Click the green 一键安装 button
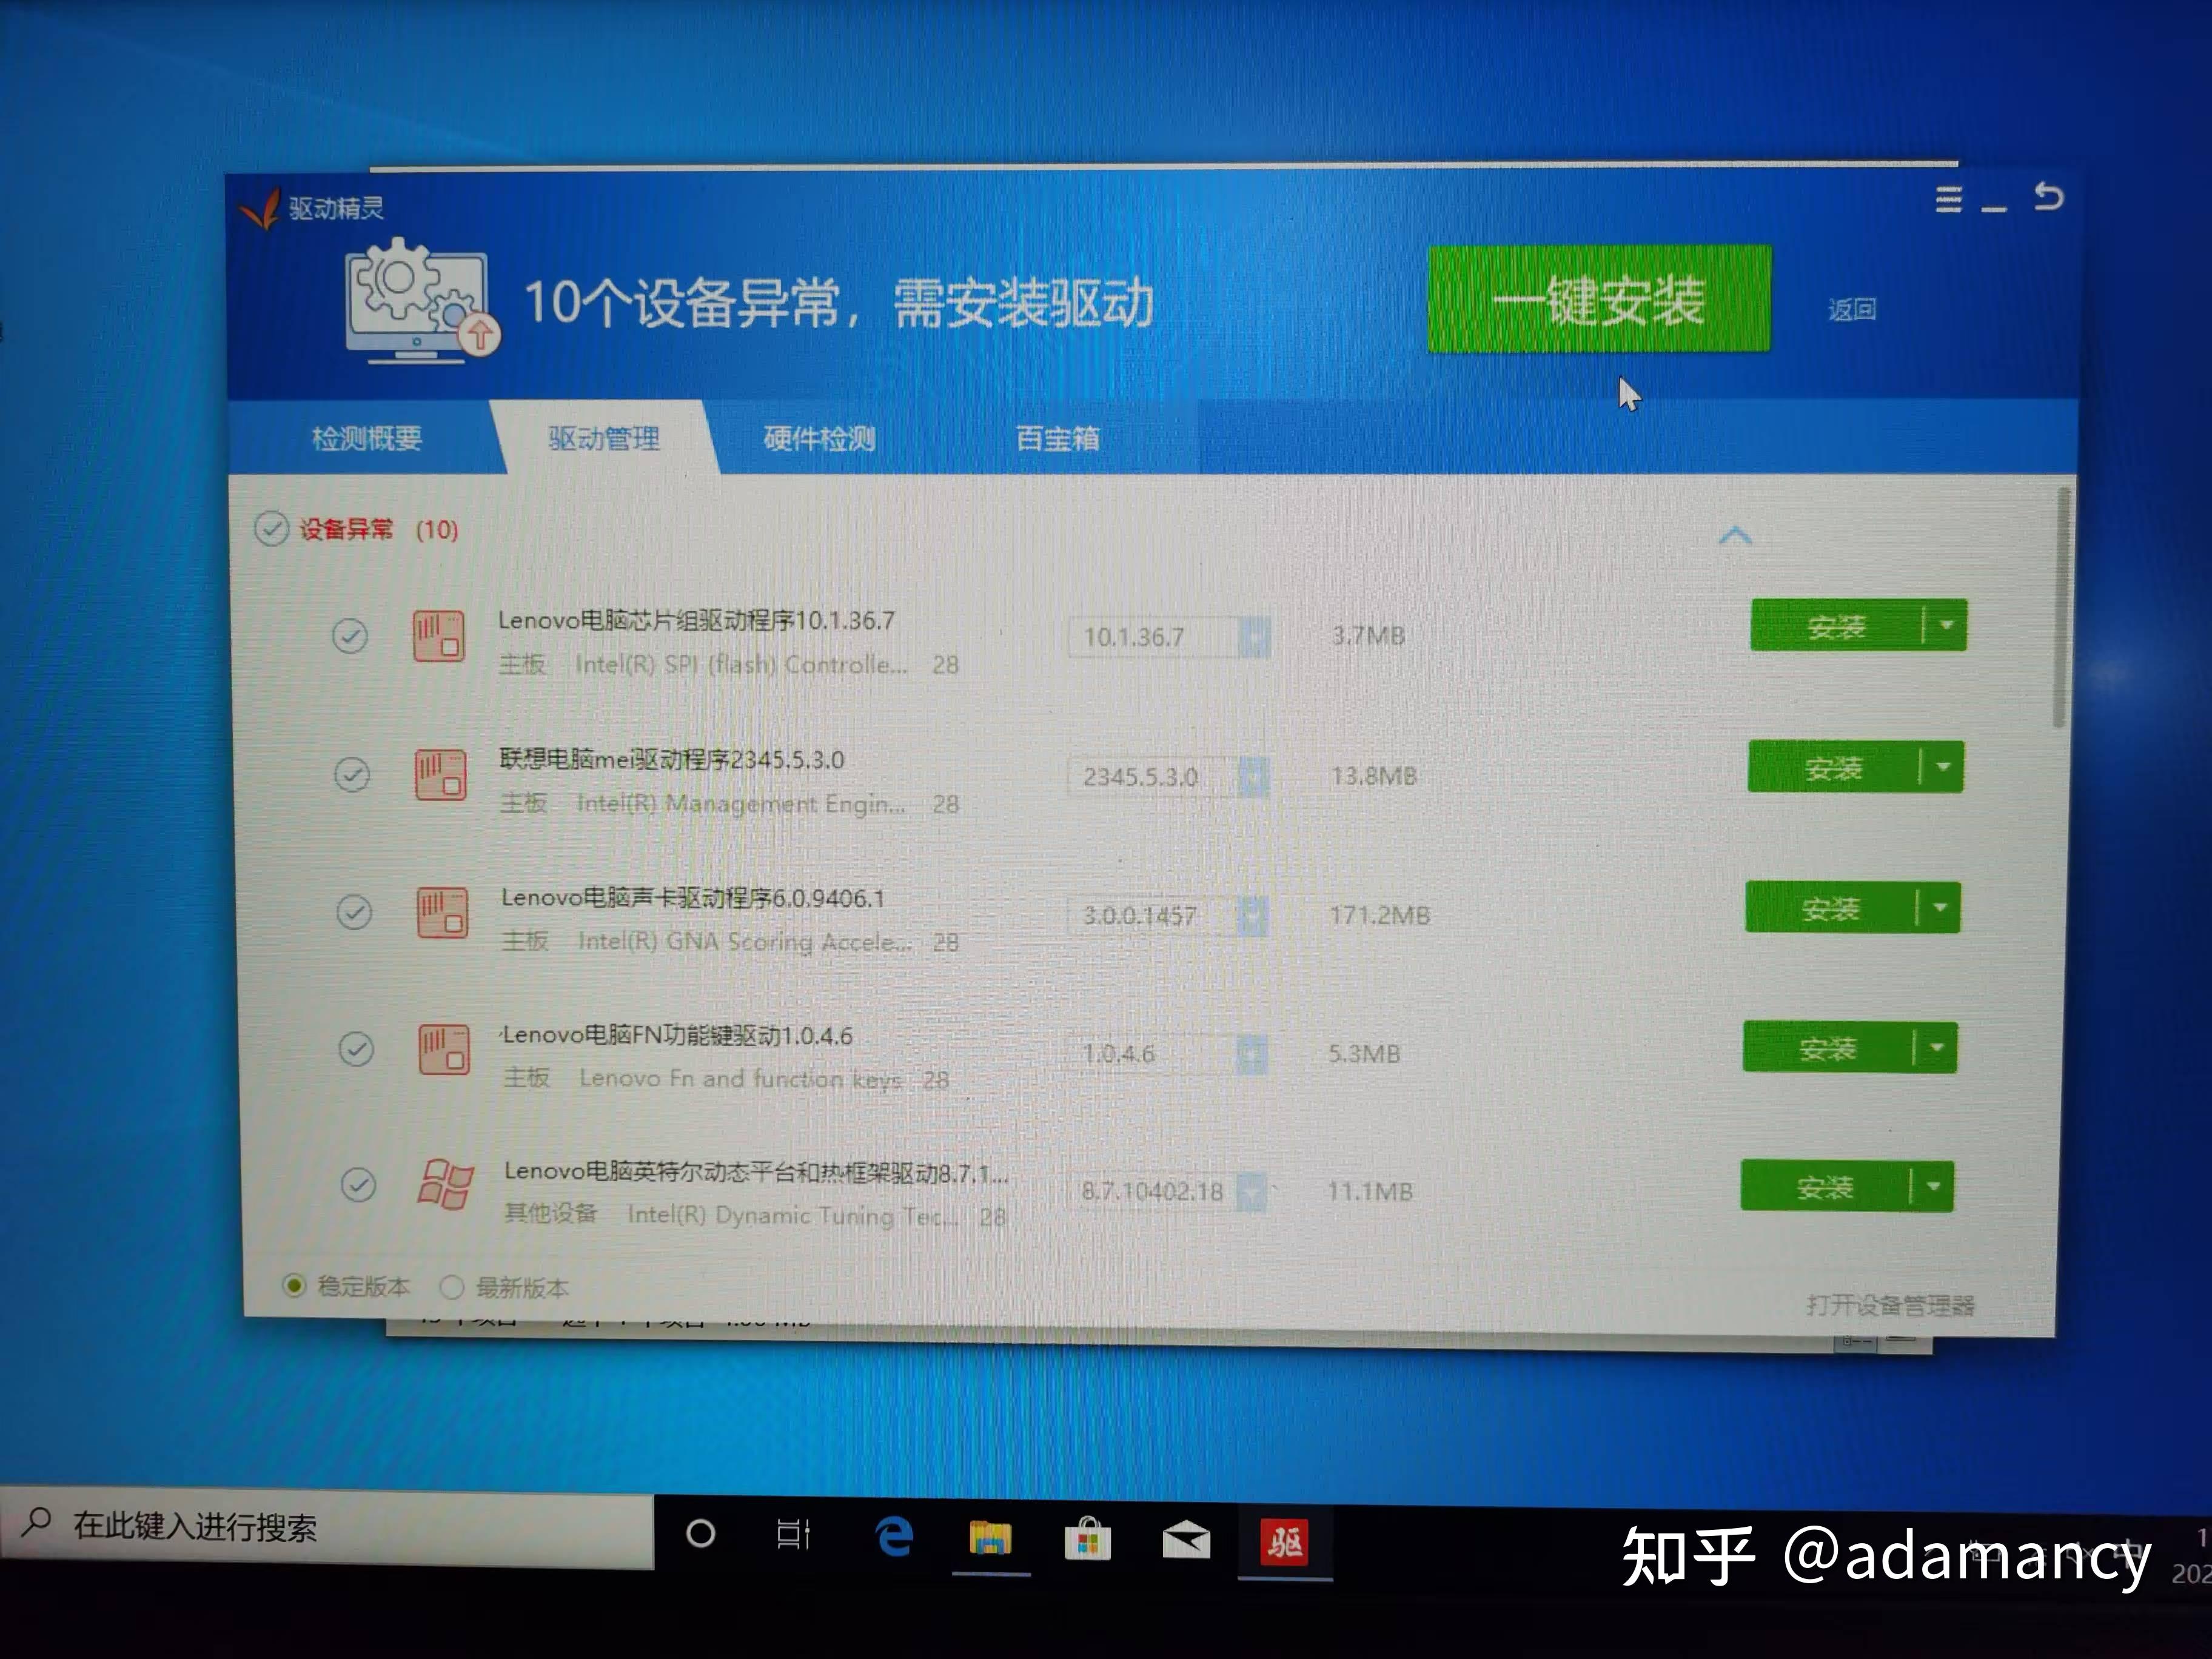 click(1599, 299)
